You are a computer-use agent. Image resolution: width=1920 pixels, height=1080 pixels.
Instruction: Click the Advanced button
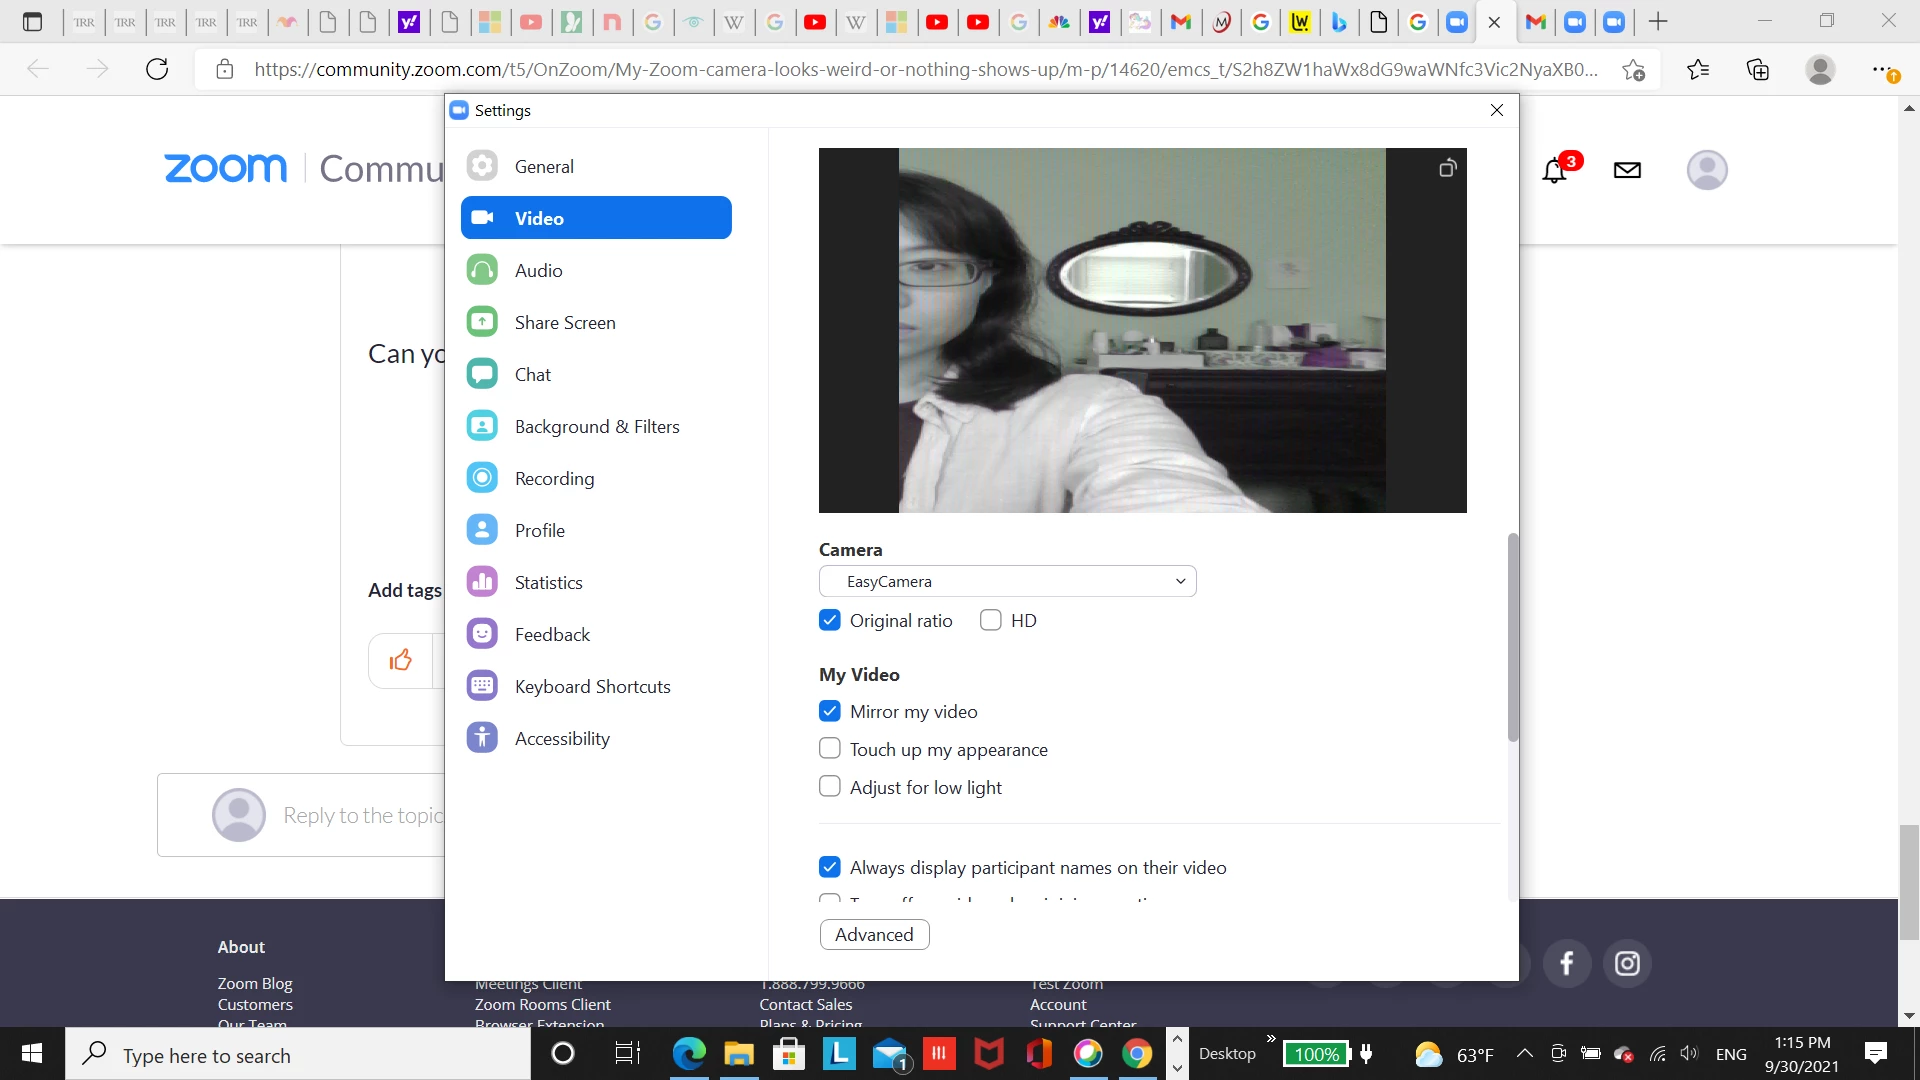(x=874, y=934)
